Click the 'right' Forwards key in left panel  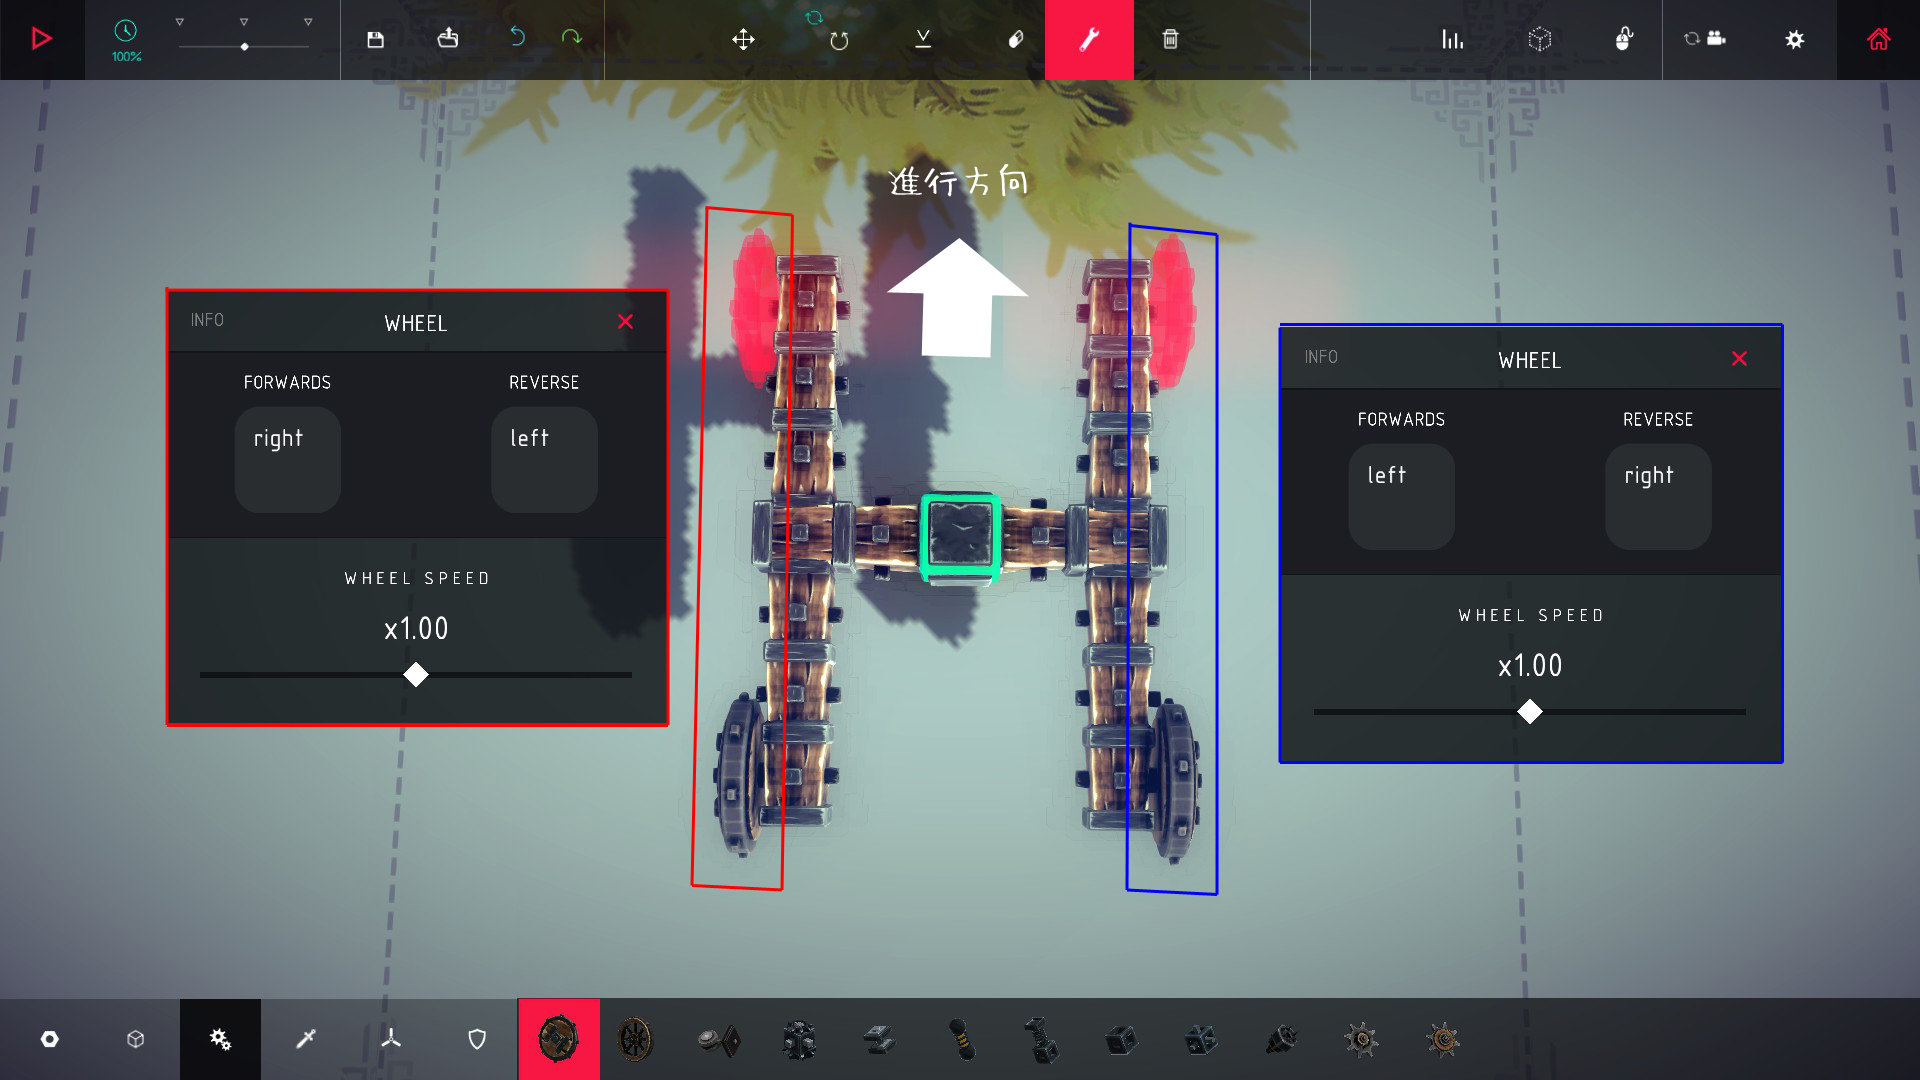(x=287, y=459)
